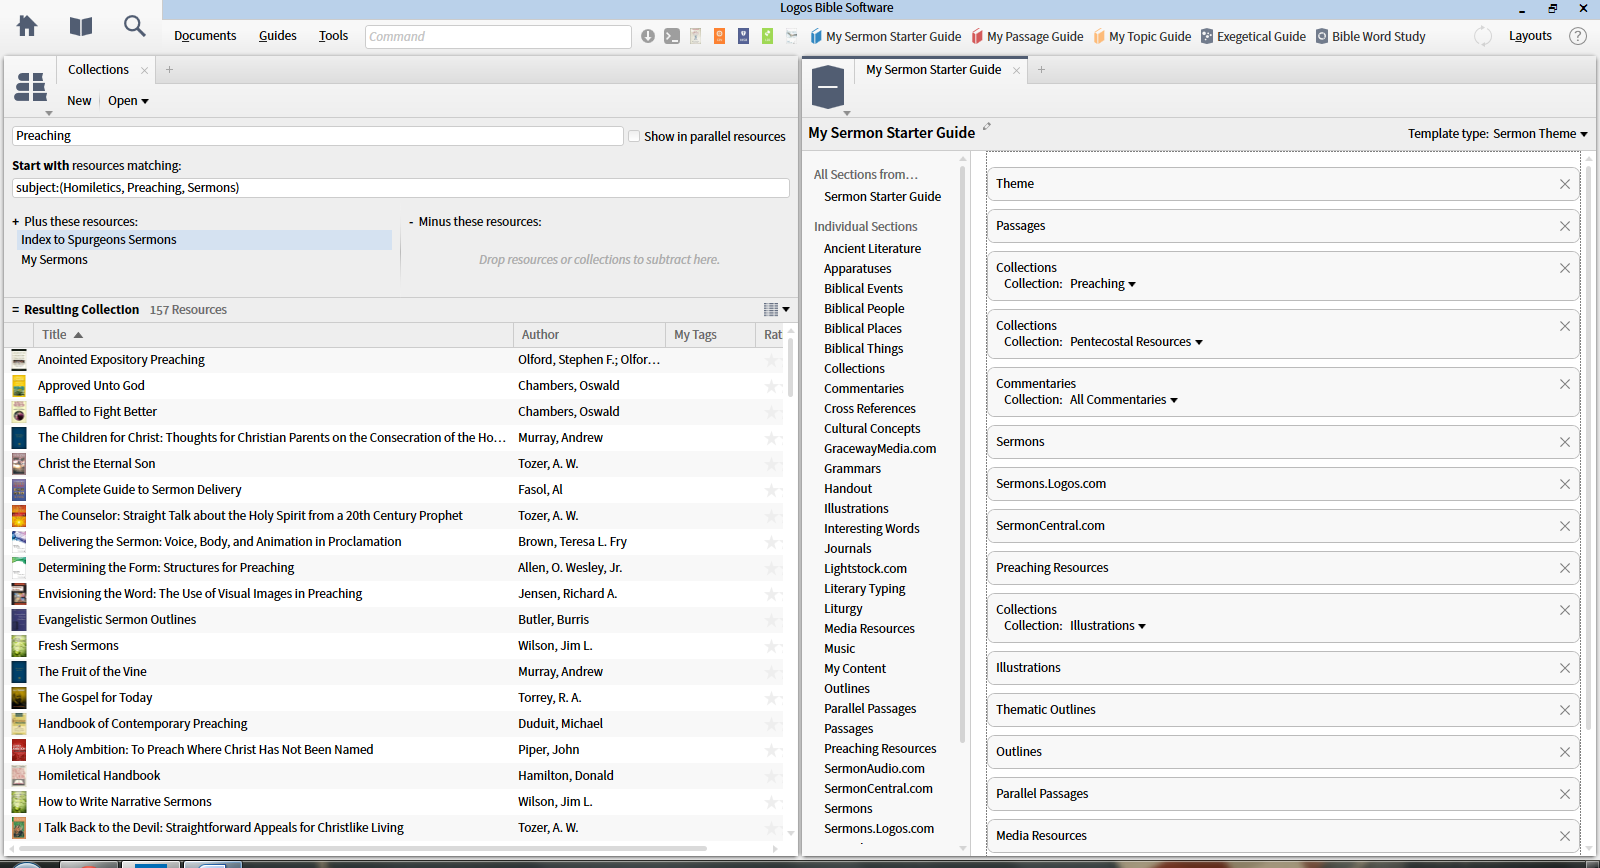
Task: Open the Layouts menu
Action: pyautogui.click(x=1530, y=36)
